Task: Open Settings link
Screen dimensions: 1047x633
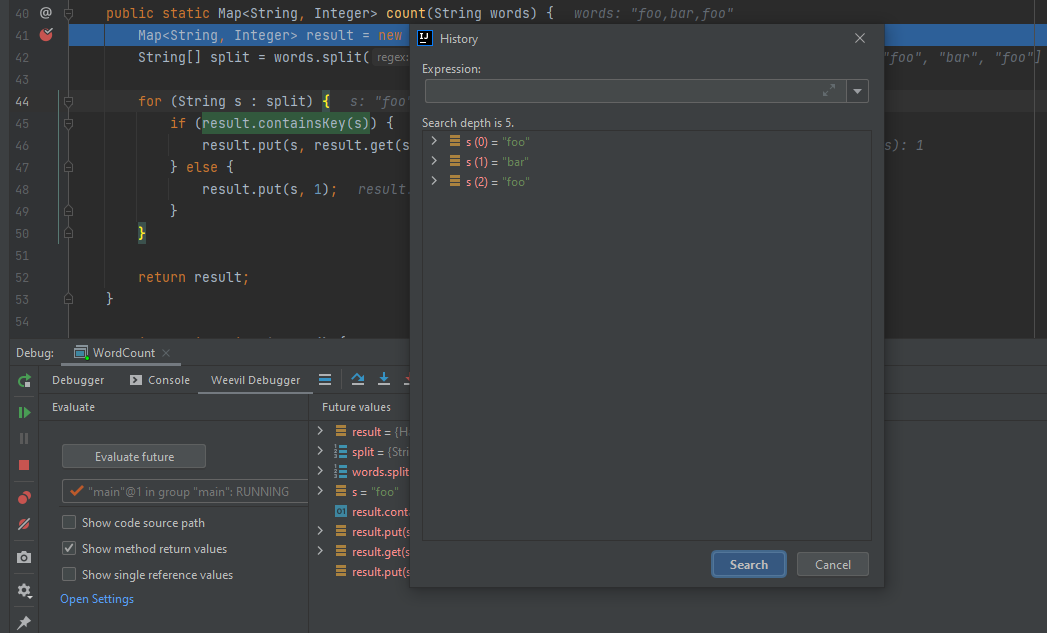Action: 97,599
